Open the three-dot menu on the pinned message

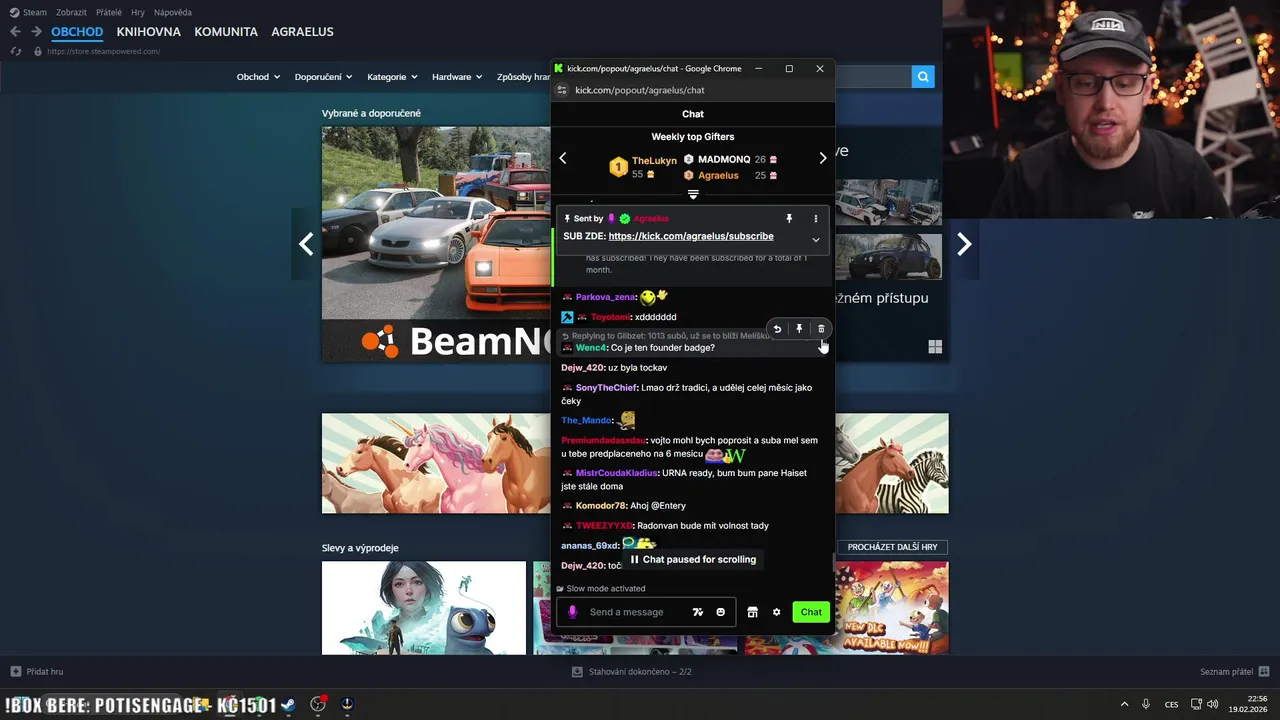(815, 218)
